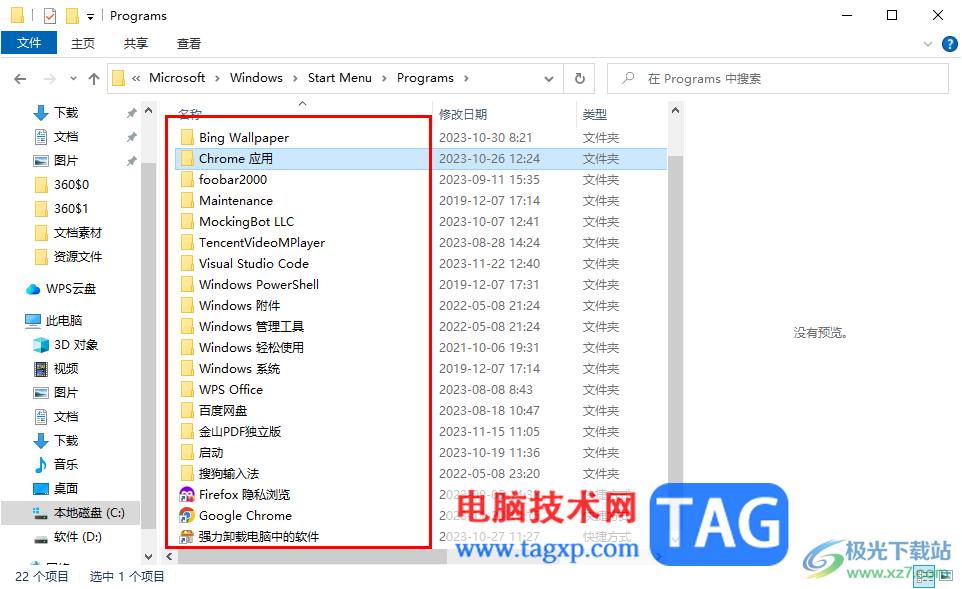Select the Windows 附件 folder
Screen dimensions: 962x589
[239, 306]
